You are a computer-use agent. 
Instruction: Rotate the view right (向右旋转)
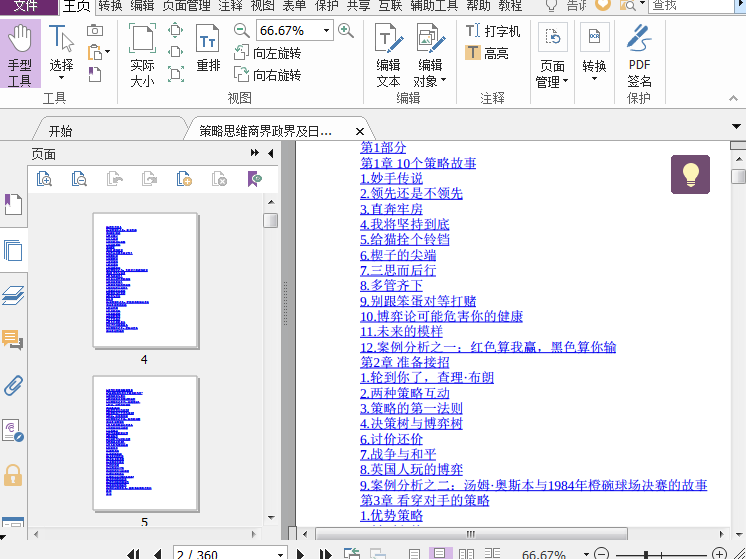[x=267, y=75]
